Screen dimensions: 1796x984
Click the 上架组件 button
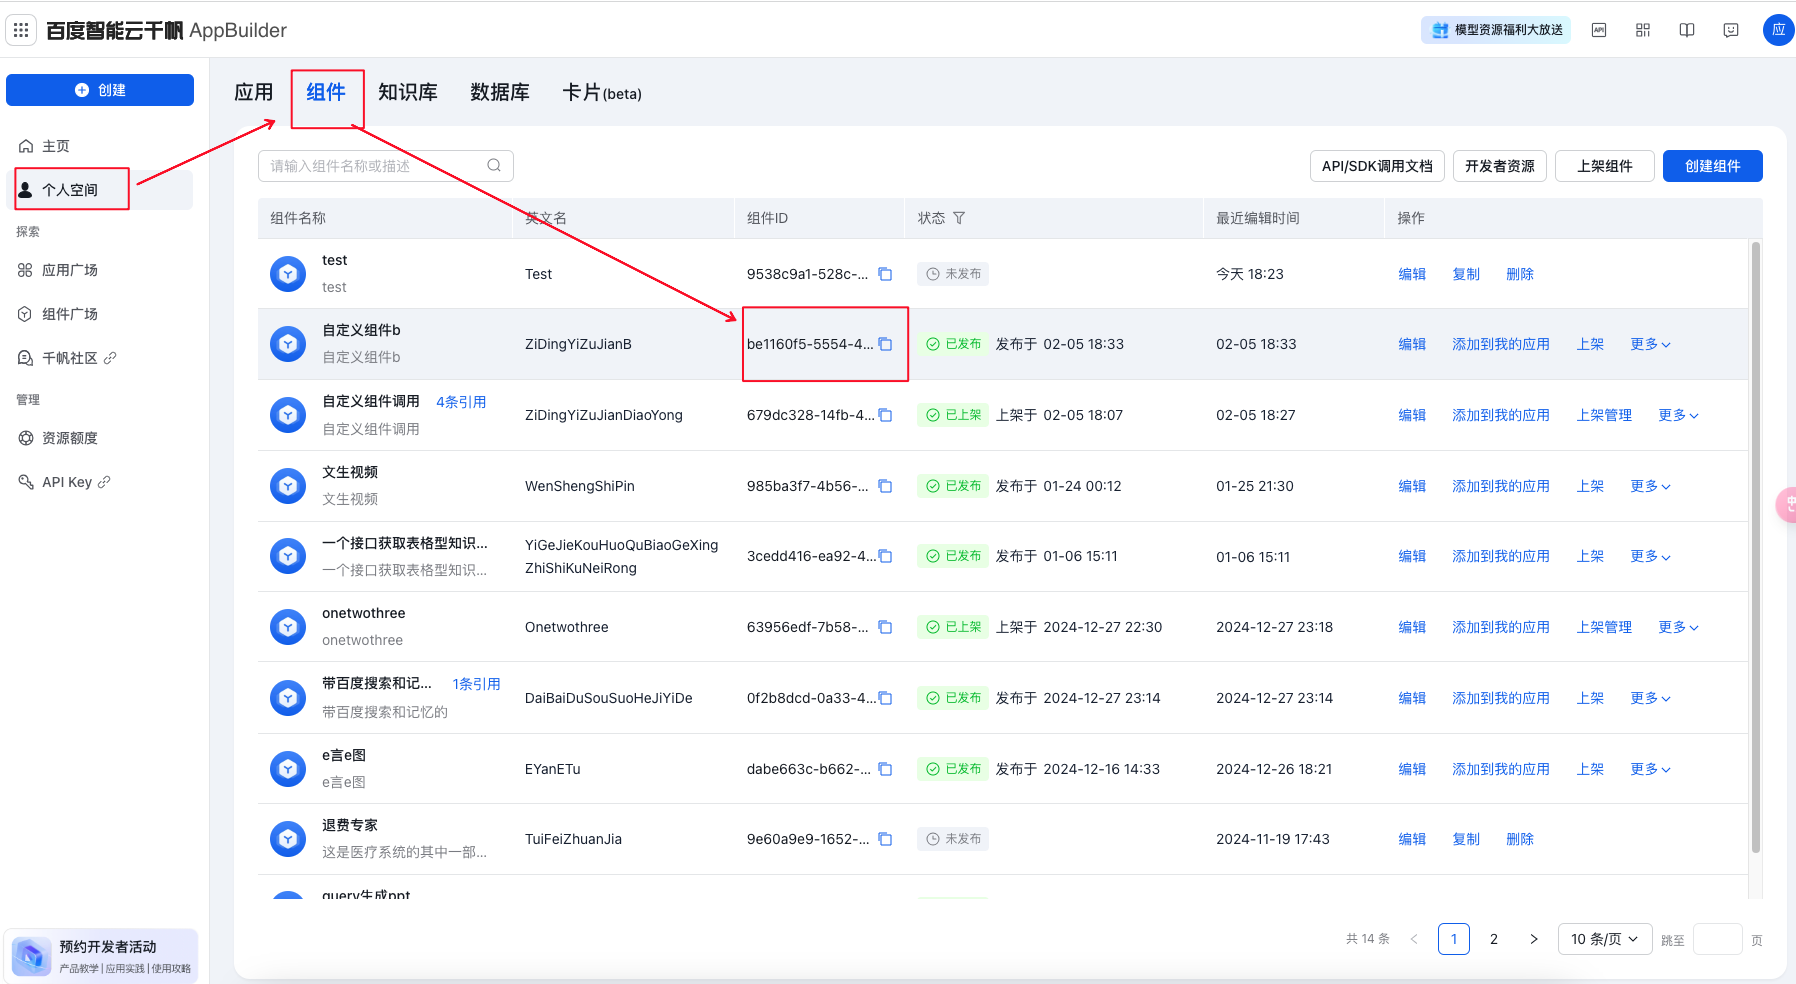(x=1604, y=166)
